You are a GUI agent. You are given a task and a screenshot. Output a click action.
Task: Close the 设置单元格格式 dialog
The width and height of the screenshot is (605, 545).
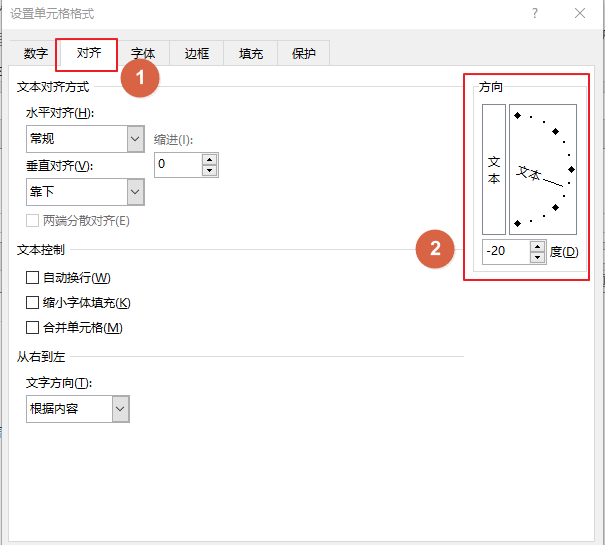(x=580, y=14)
